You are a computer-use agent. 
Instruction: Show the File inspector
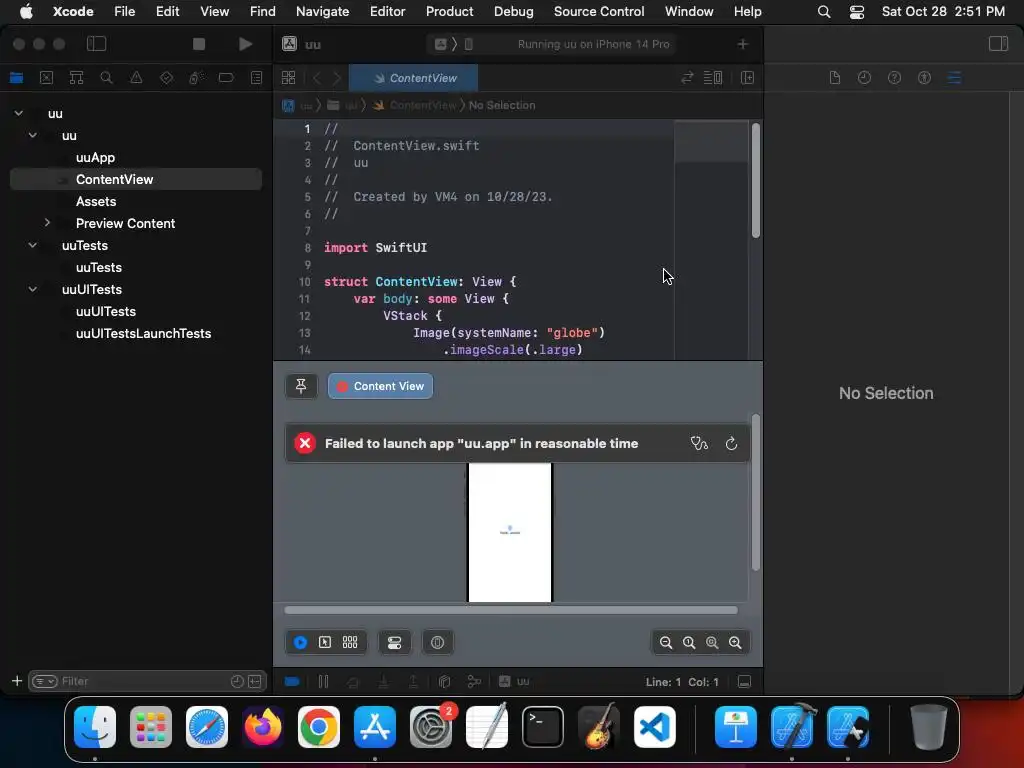835,78
